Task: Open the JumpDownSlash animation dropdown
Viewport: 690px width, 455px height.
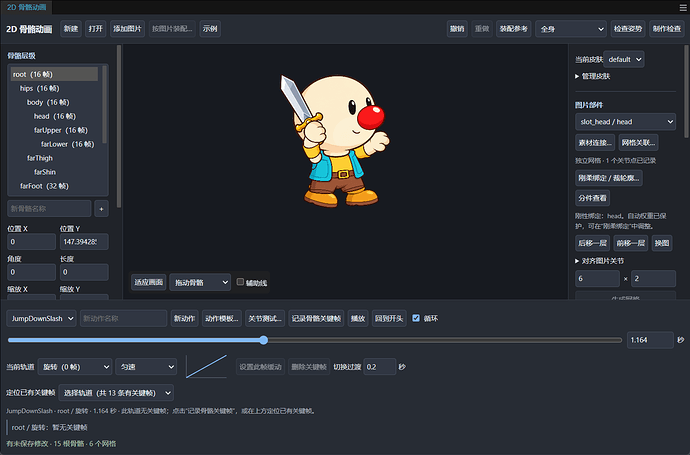Action: [x=41, y=318]
